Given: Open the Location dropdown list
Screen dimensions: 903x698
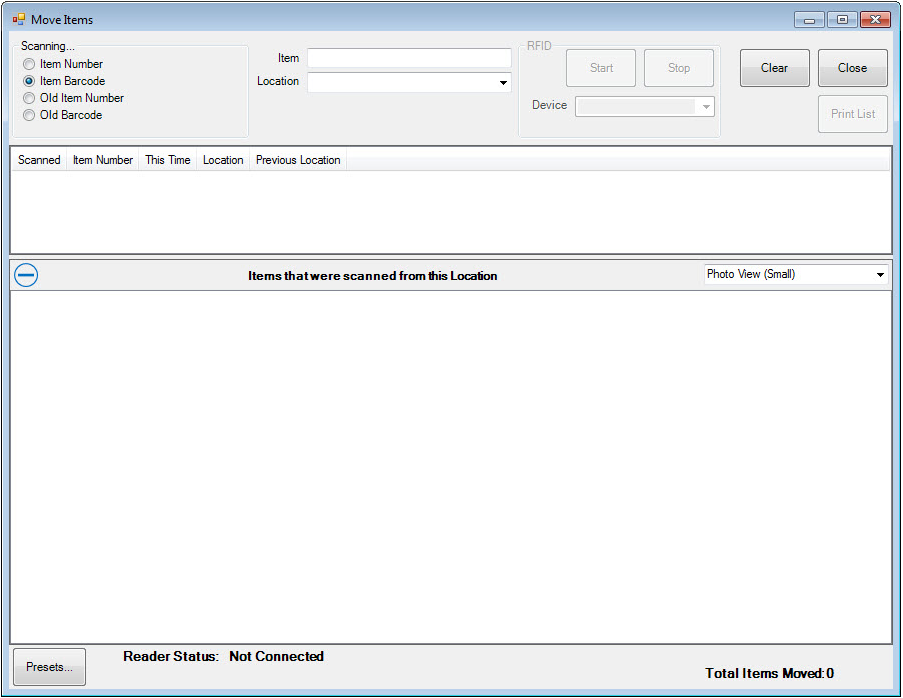Looking at the screenshot, I should pos(503,83).
